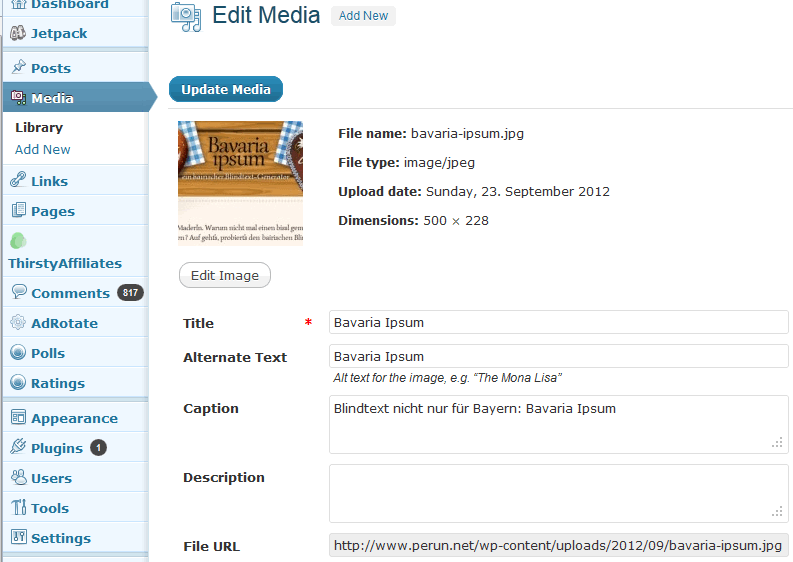Click the Jetpack sidebar icon

tap(18, 33)
